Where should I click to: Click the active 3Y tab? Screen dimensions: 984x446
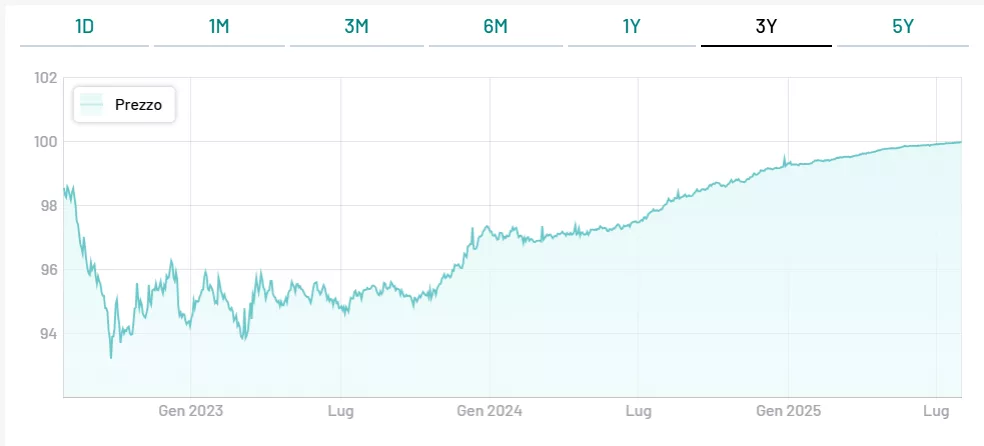tap(766, 27)
